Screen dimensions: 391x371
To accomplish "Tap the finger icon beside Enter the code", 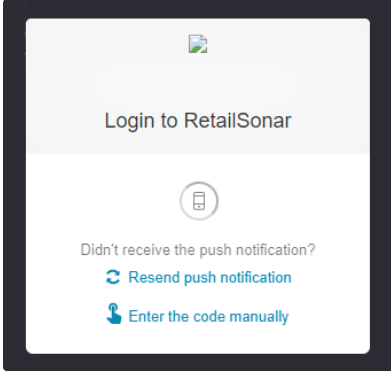I will [114, 313].
